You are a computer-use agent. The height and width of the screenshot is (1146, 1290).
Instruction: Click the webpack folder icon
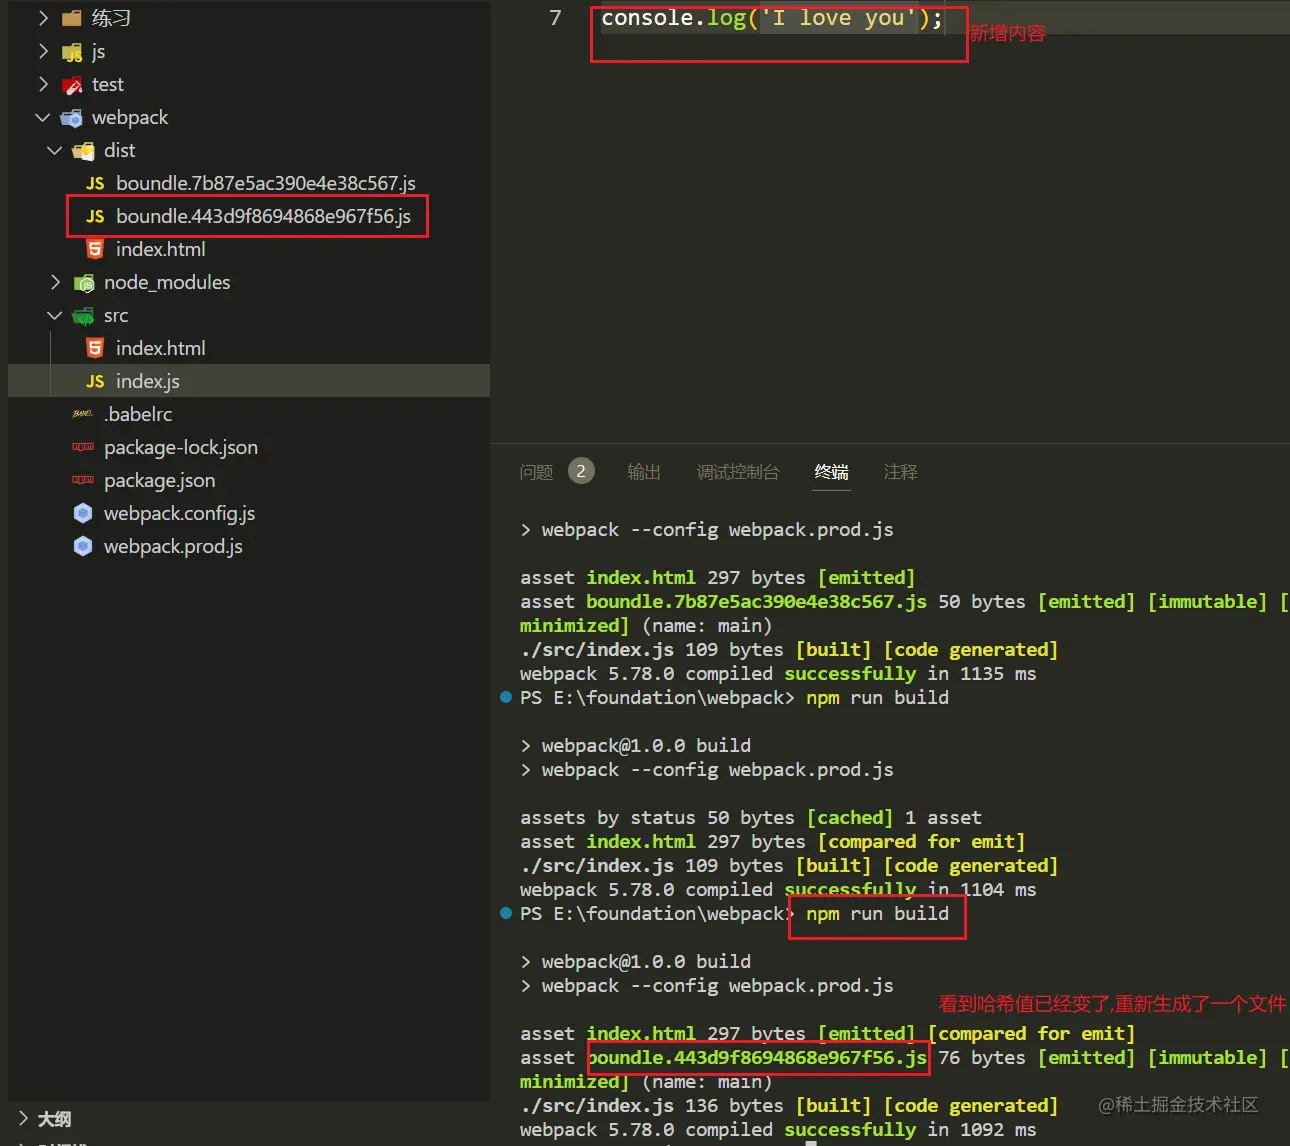[x=72, y=118]
